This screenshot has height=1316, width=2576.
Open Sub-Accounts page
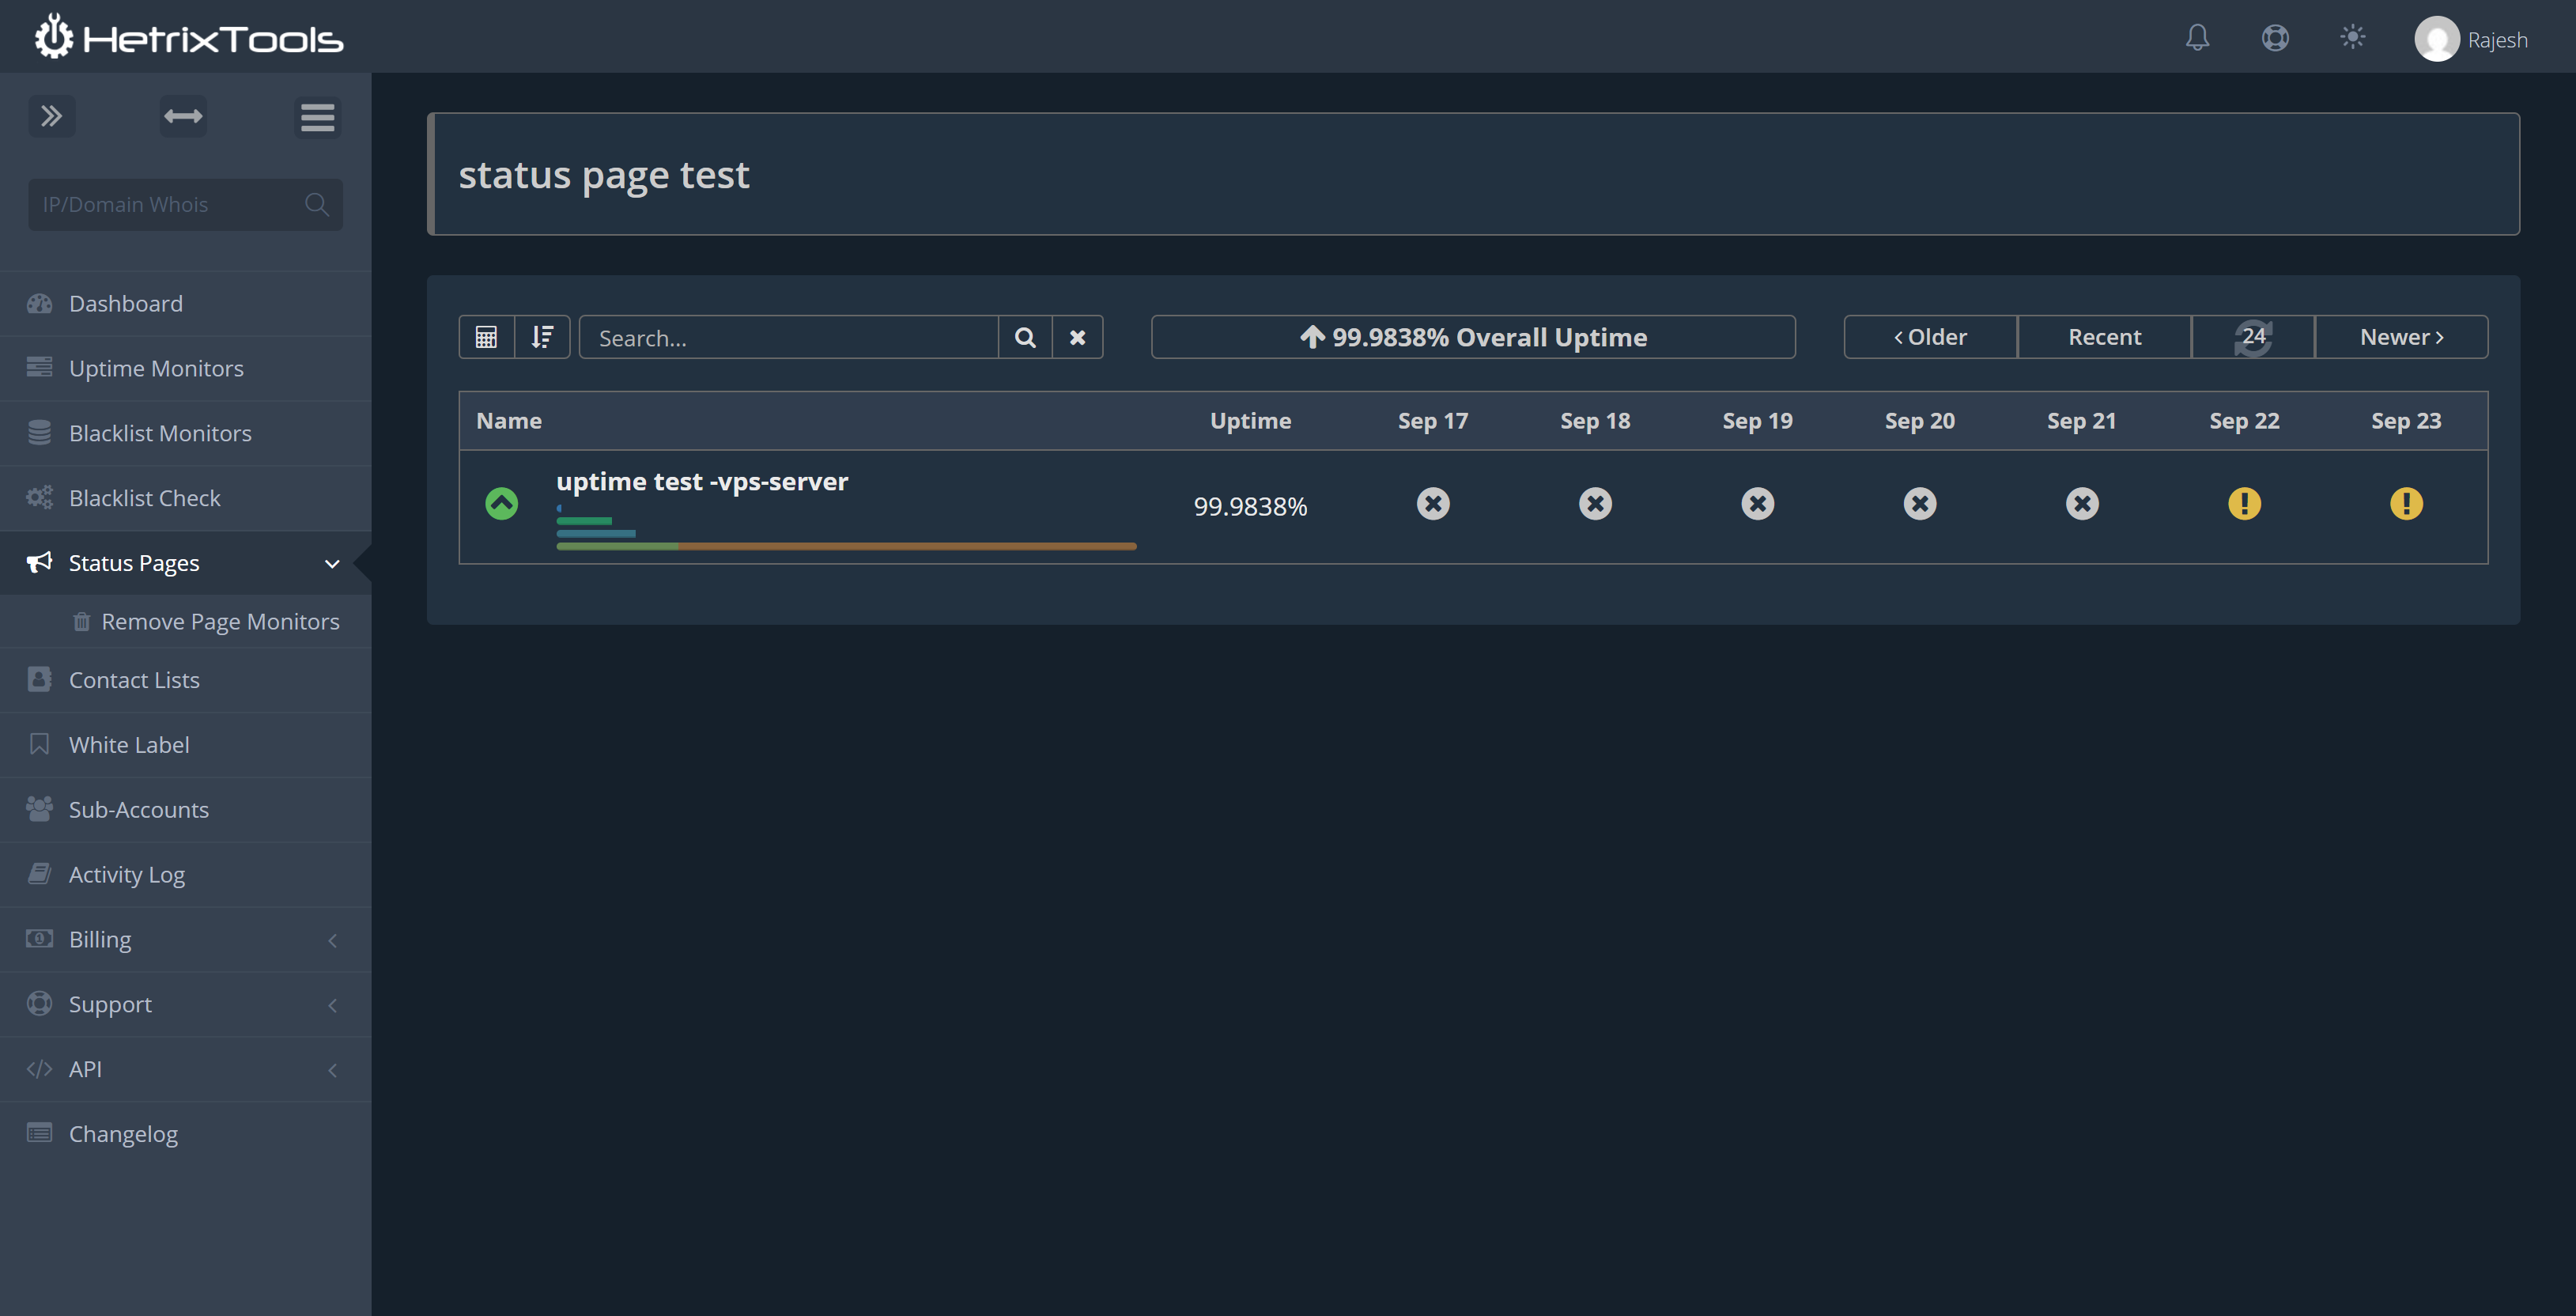point(185,810)
